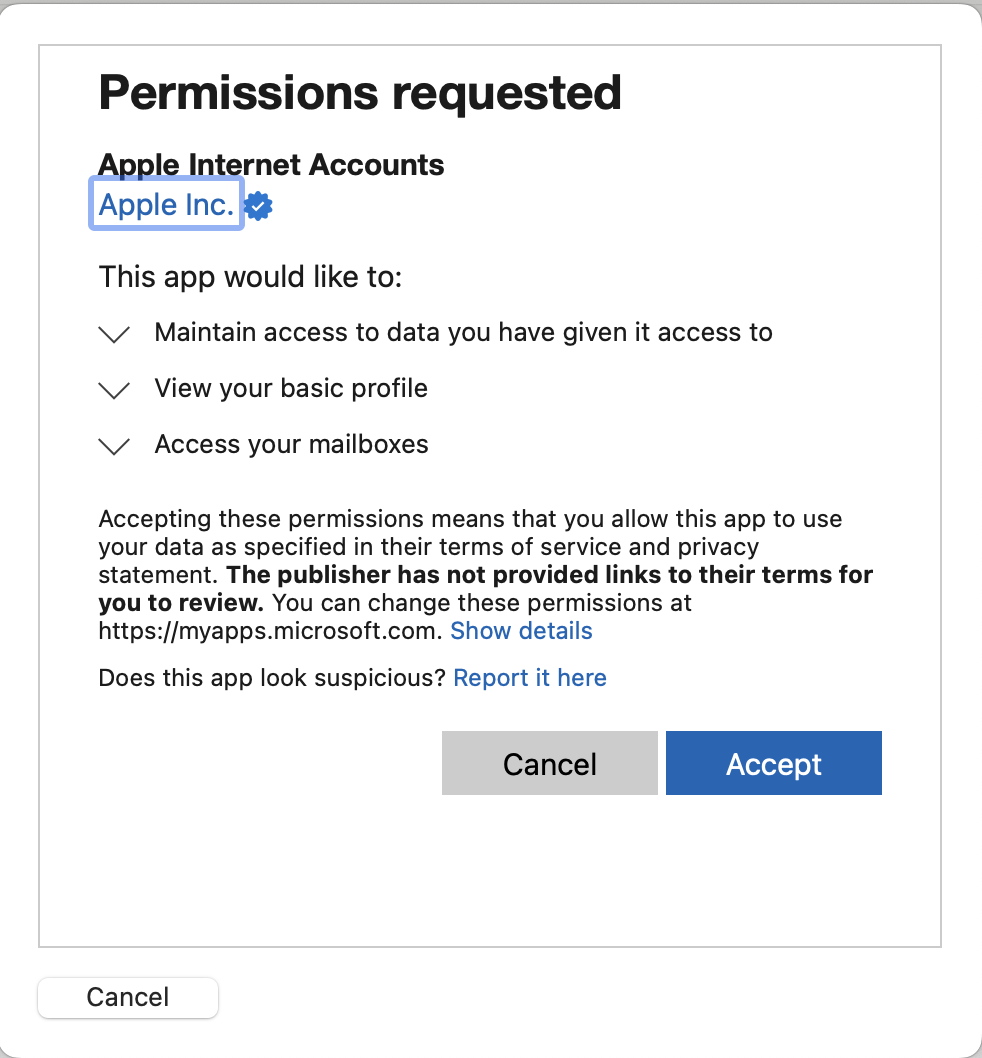Image resolution: width=982 pixels, height=1058 pixels.
Task: Click the 'Access your mailboxes' permission text
Action: pos(291,444)
